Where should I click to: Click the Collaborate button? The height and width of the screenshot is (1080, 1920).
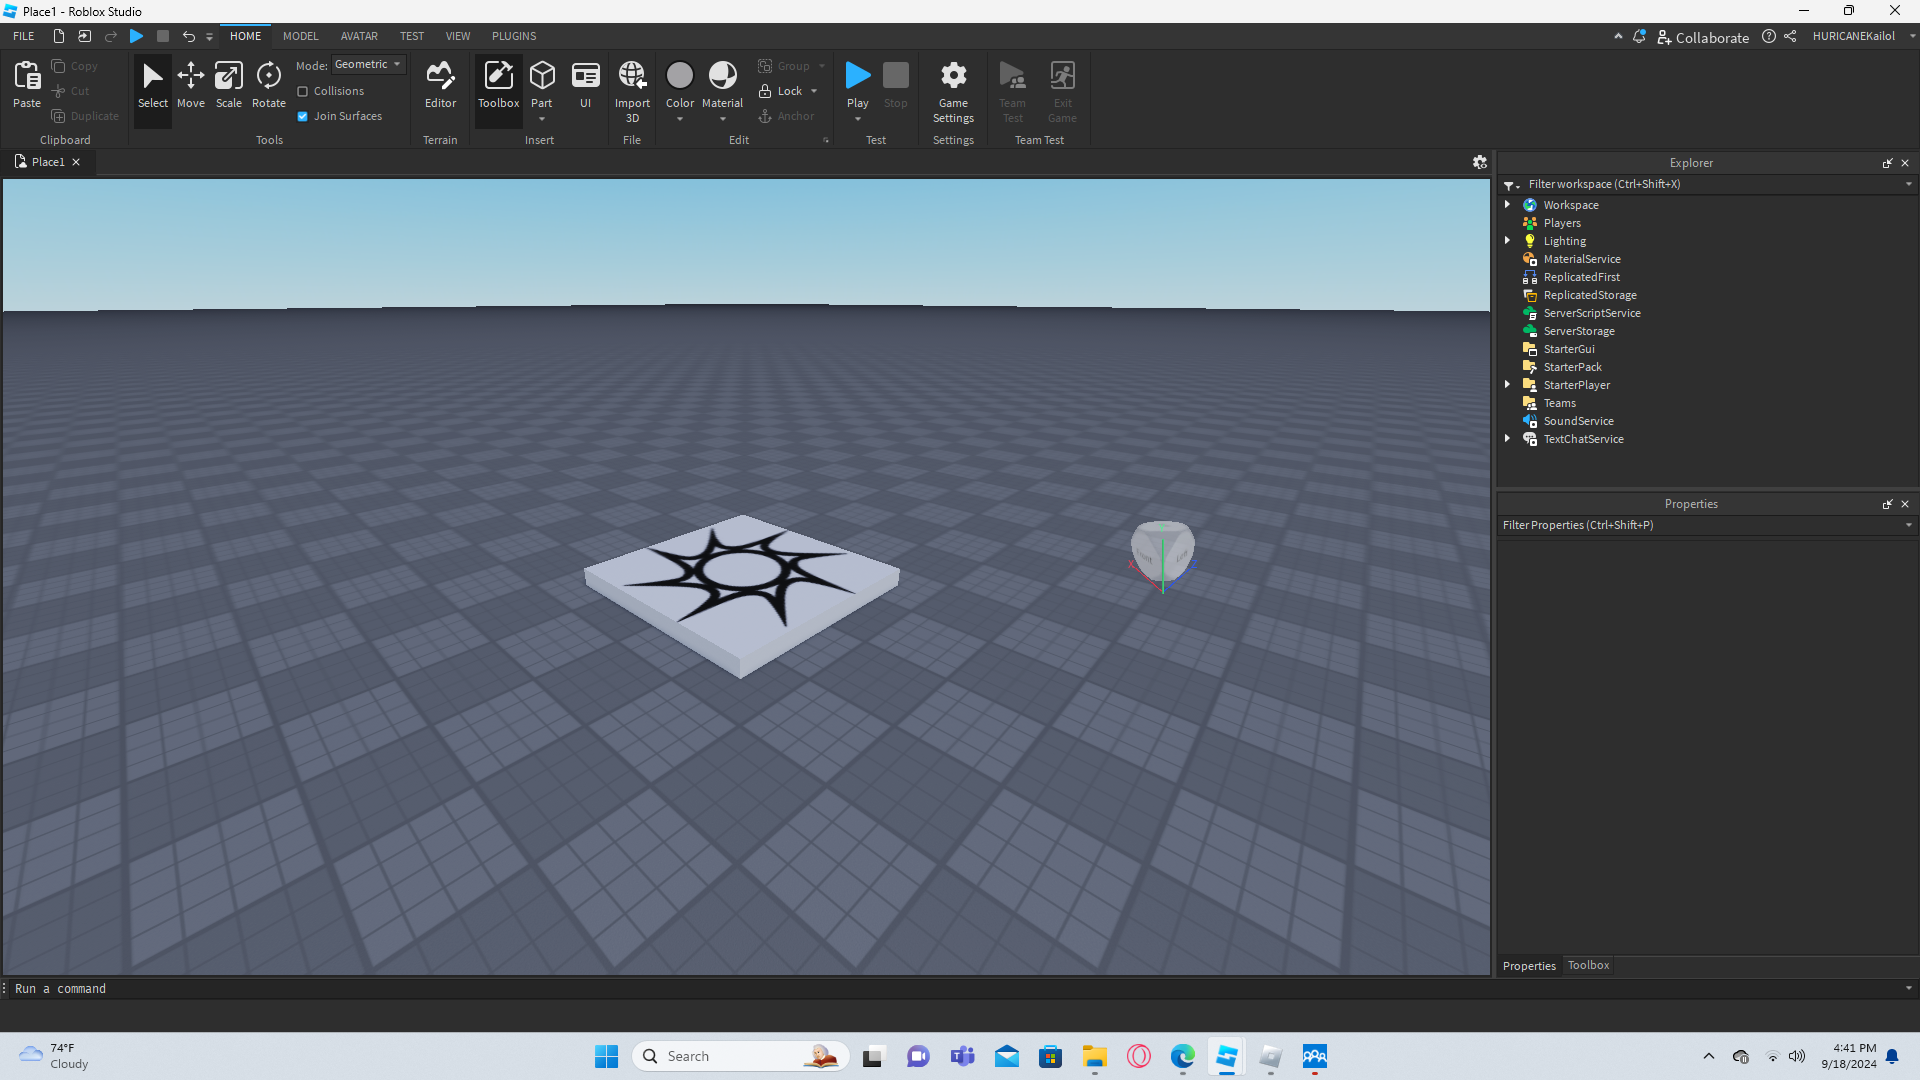1703,37
